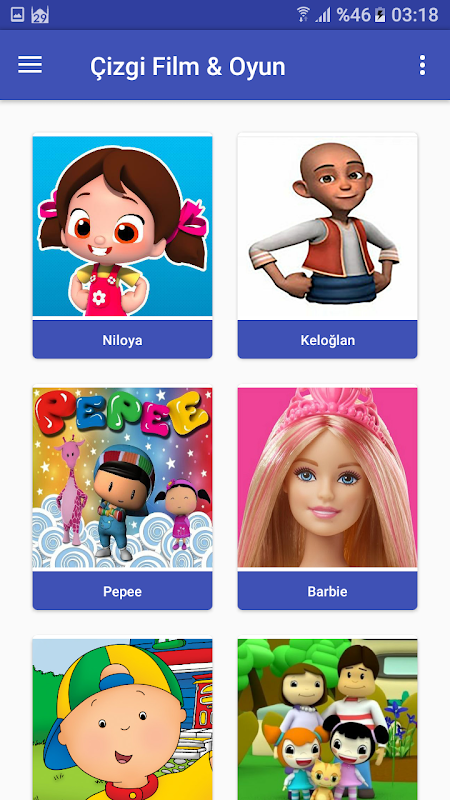
Task: Tap the Pepee label button
Action: pyautogui.click(x=122, y=591)
